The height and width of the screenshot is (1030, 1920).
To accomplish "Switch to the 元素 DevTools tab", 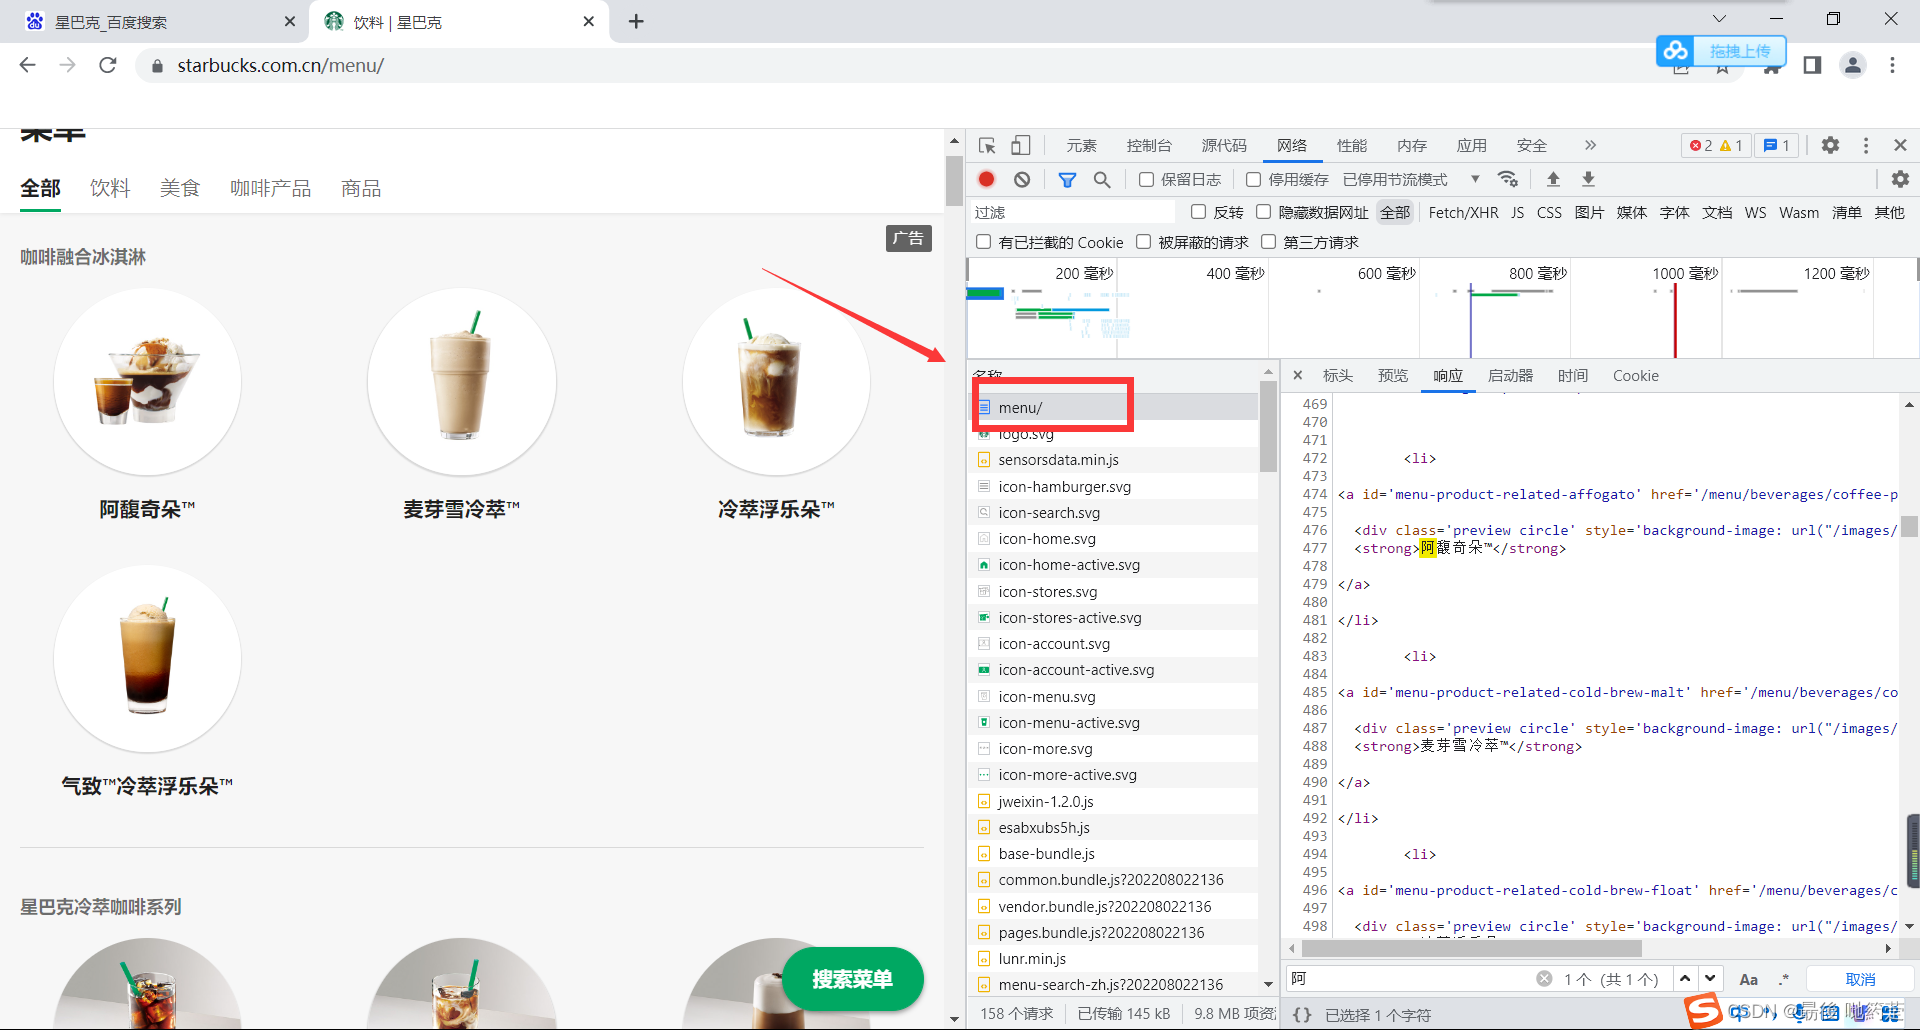I will click(1081, 146).
